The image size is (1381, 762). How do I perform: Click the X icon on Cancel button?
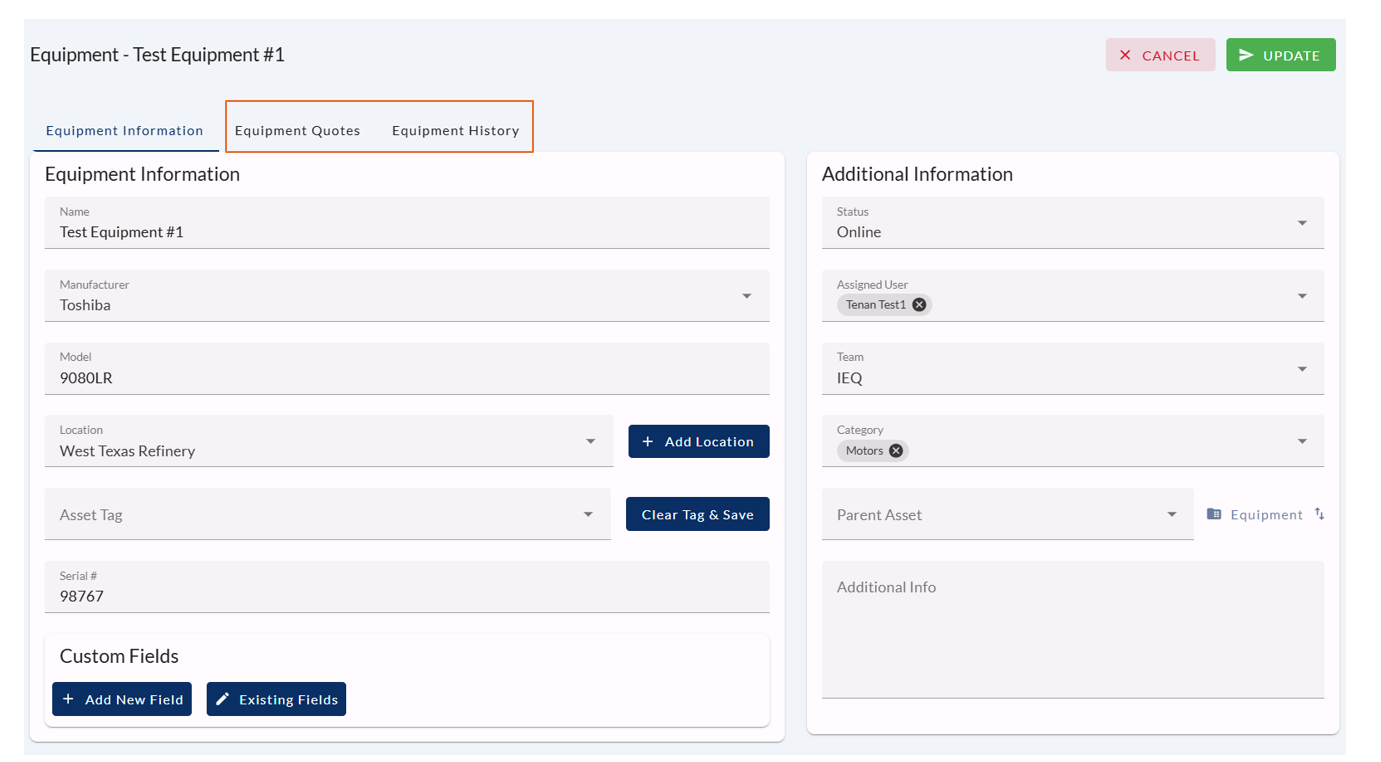point(1125,55)
